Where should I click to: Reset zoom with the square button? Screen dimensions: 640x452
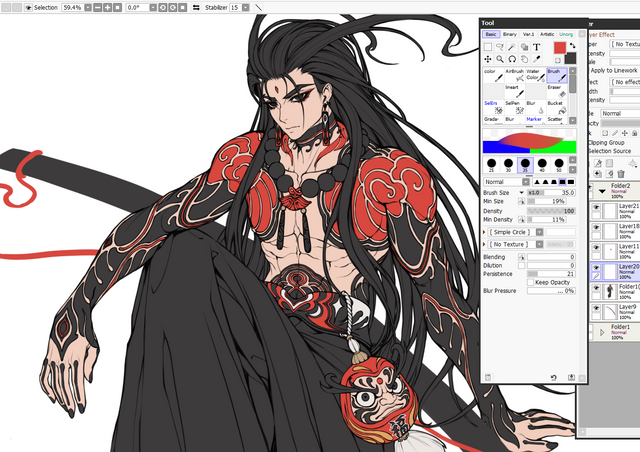[117, 7]
